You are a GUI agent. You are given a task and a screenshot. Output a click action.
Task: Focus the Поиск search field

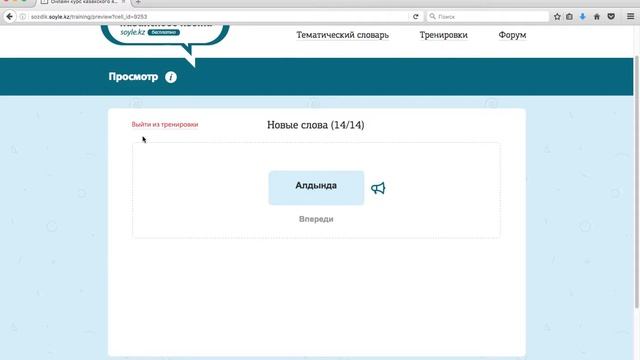[488, 17]
